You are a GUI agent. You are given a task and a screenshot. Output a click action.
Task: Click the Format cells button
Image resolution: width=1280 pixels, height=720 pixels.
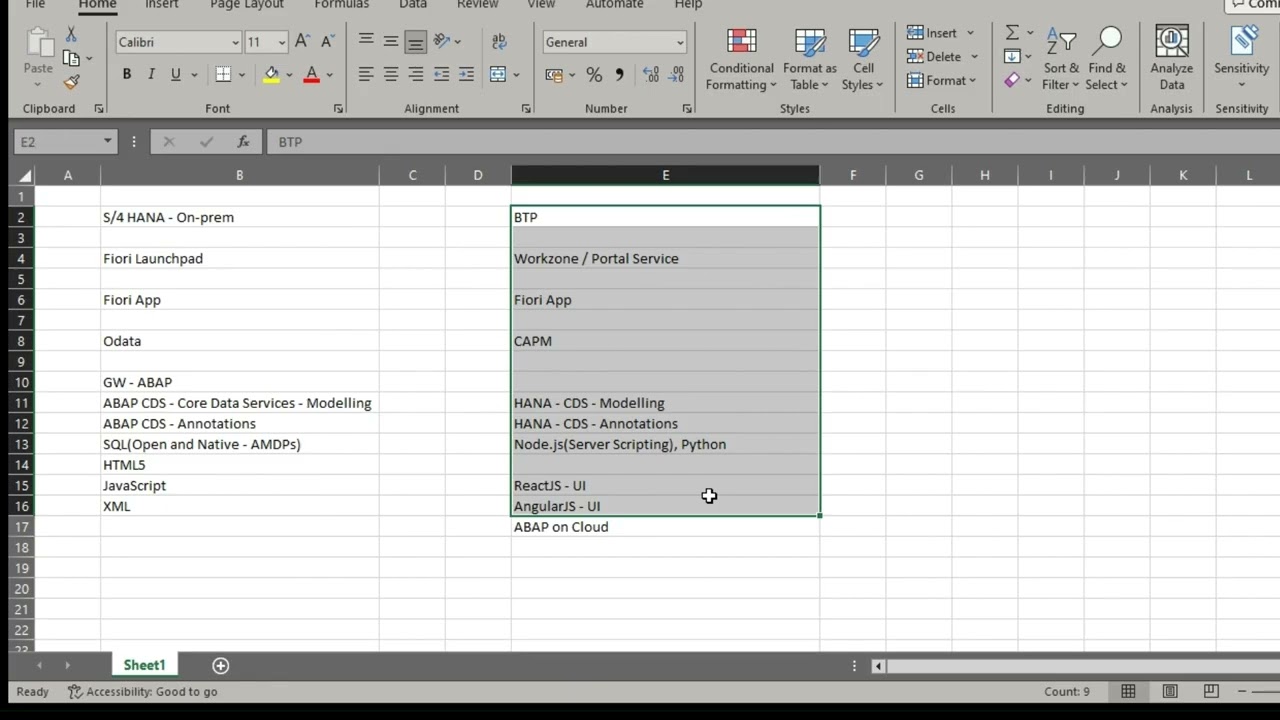click(x=942, y=81)
